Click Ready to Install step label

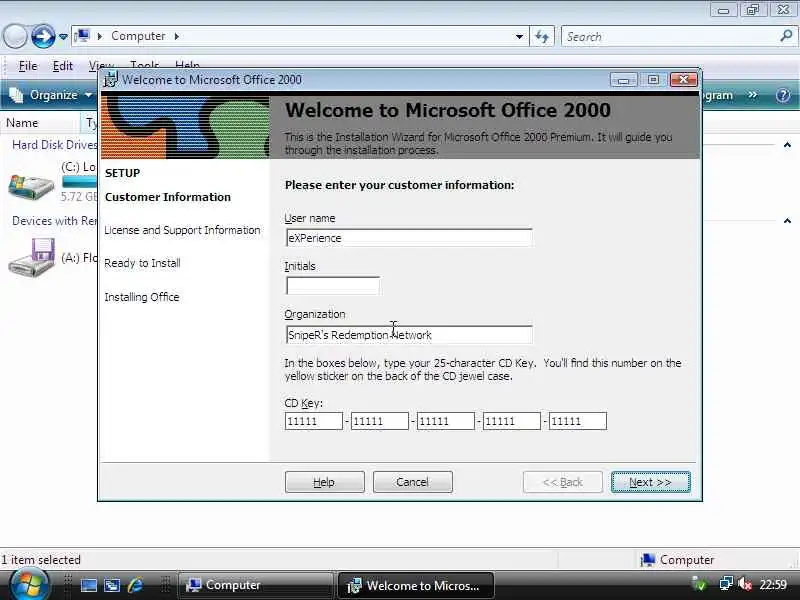pyautogui.click(x=142, y=263)
